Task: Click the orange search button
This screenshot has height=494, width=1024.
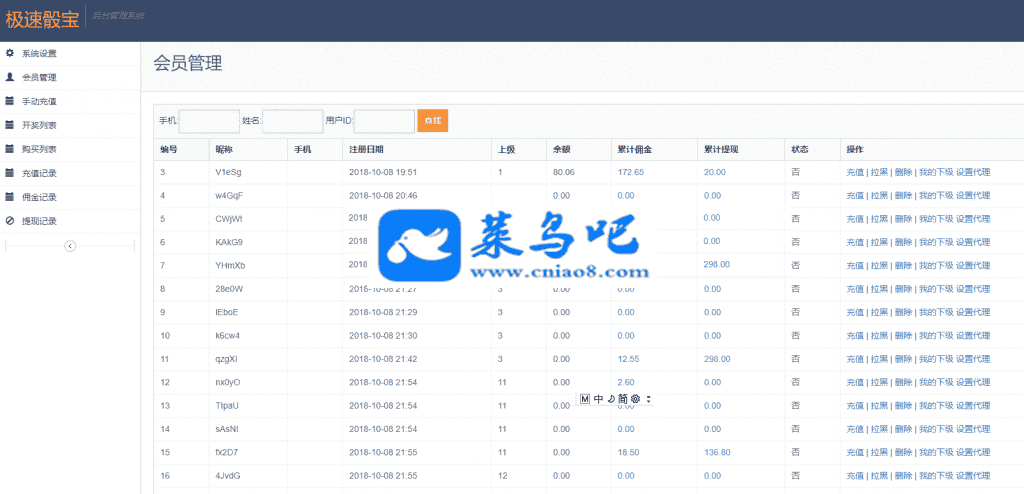Action: click(x=432, y=121)
